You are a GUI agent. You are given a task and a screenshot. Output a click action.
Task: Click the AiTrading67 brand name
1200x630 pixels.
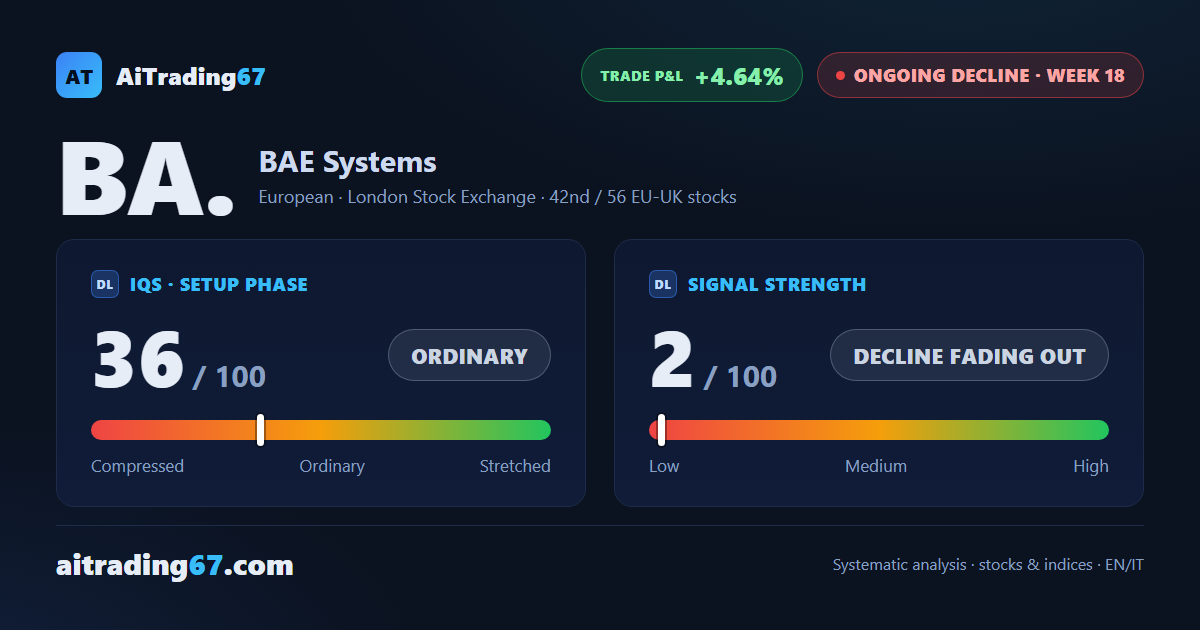191,76
